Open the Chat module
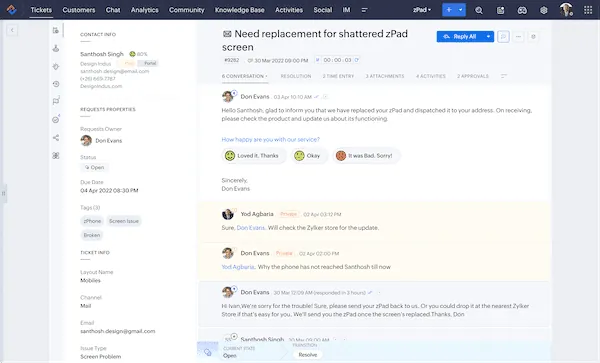Screen dimensions: 600x363 [x=113, y=10]
